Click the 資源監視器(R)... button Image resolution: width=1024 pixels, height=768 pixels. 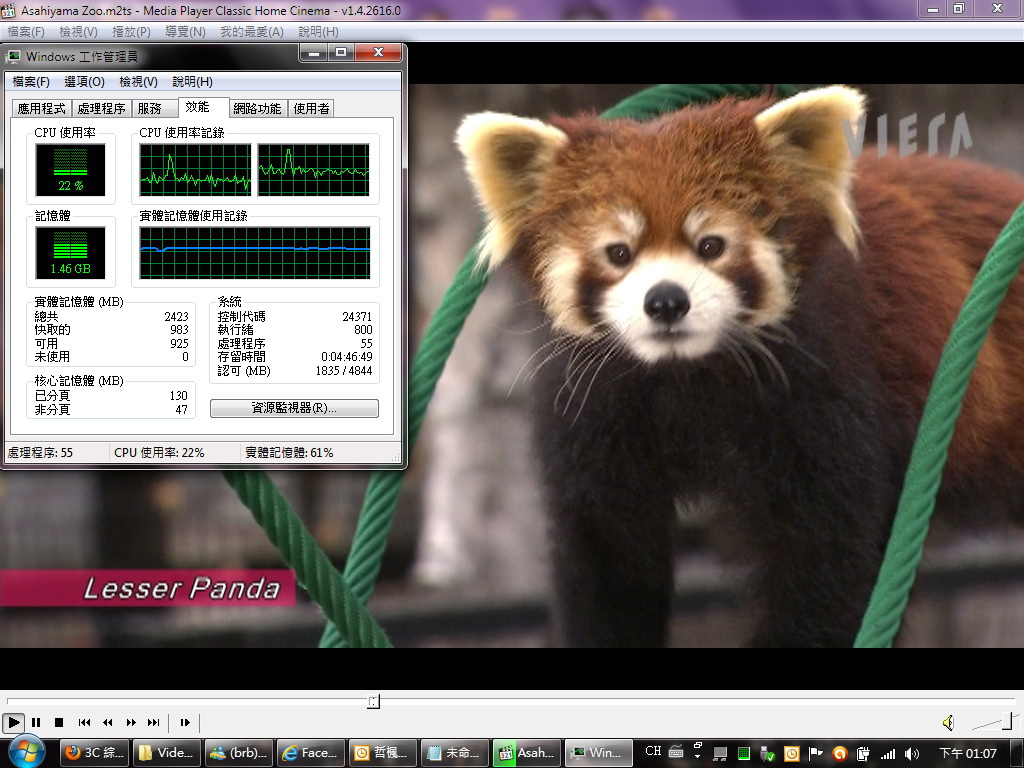point(294,408)
